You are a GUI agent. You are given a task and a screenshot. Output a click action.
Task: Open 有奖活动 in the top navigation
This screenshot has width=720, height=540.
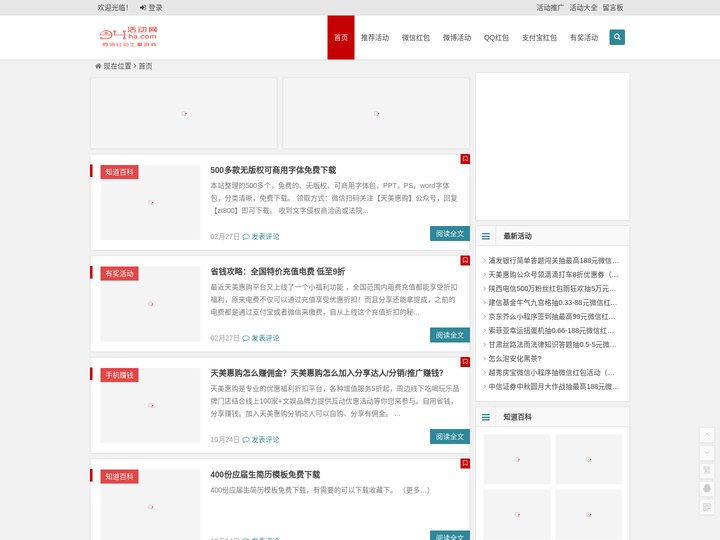(x=584, y=38)
